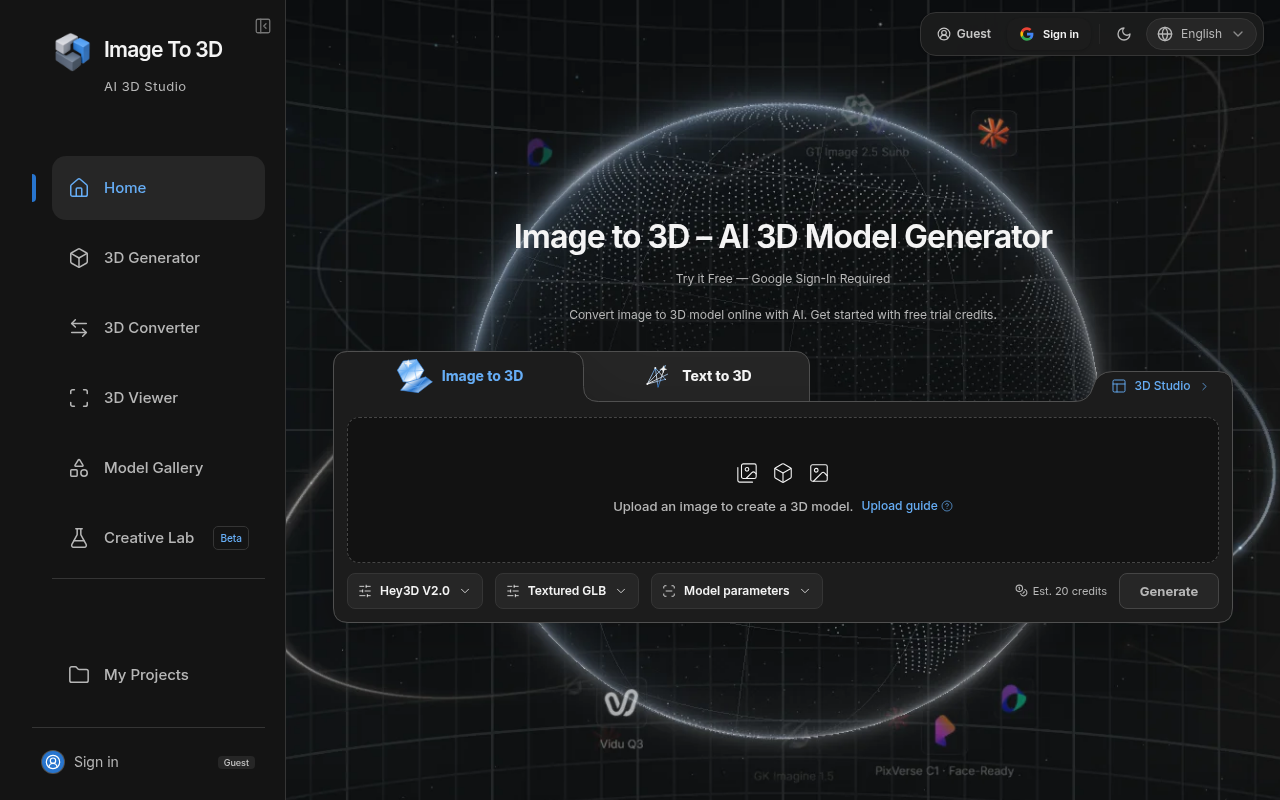Screen dimensions: 1280x800
Task: Click the Sign in avatar icon
Action: [53, 762]
